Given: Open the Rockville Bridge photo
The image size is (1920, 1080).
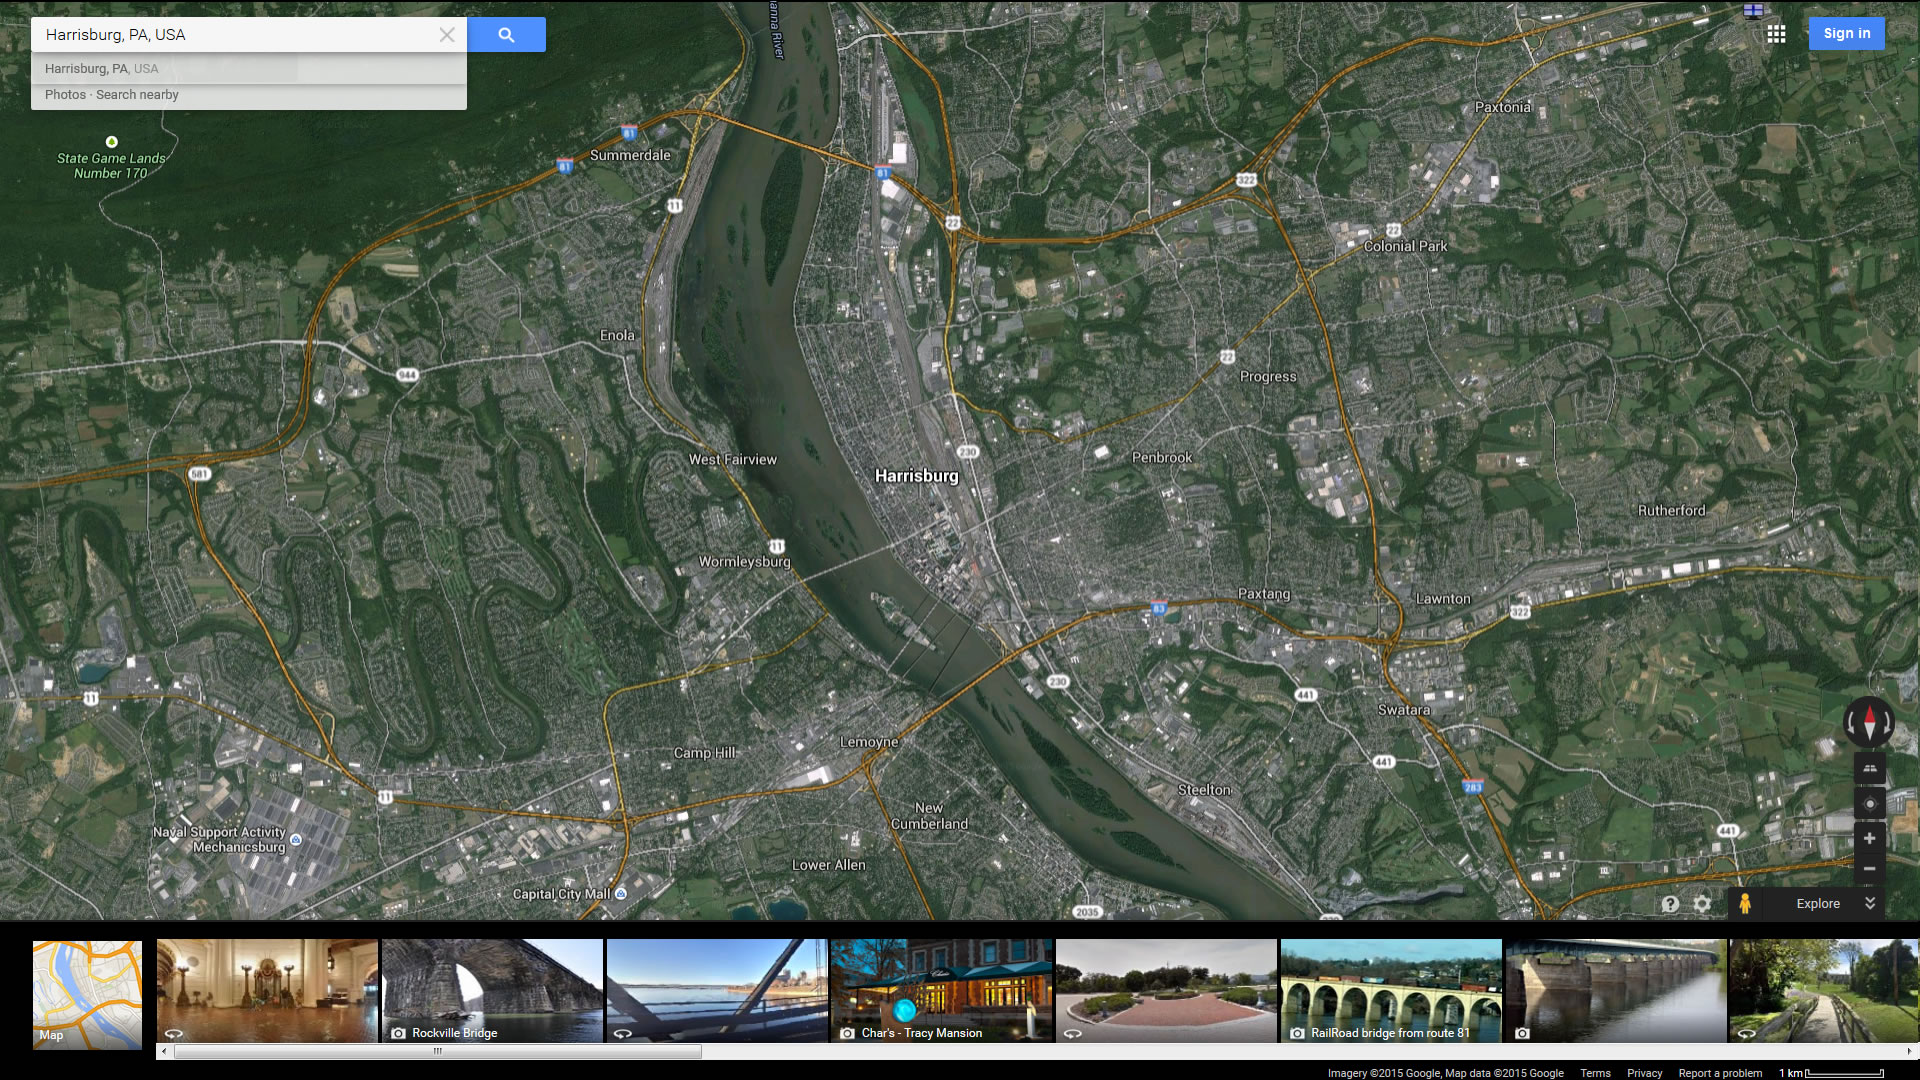Looking at the screenshot, I should click(x=492, y=990).
